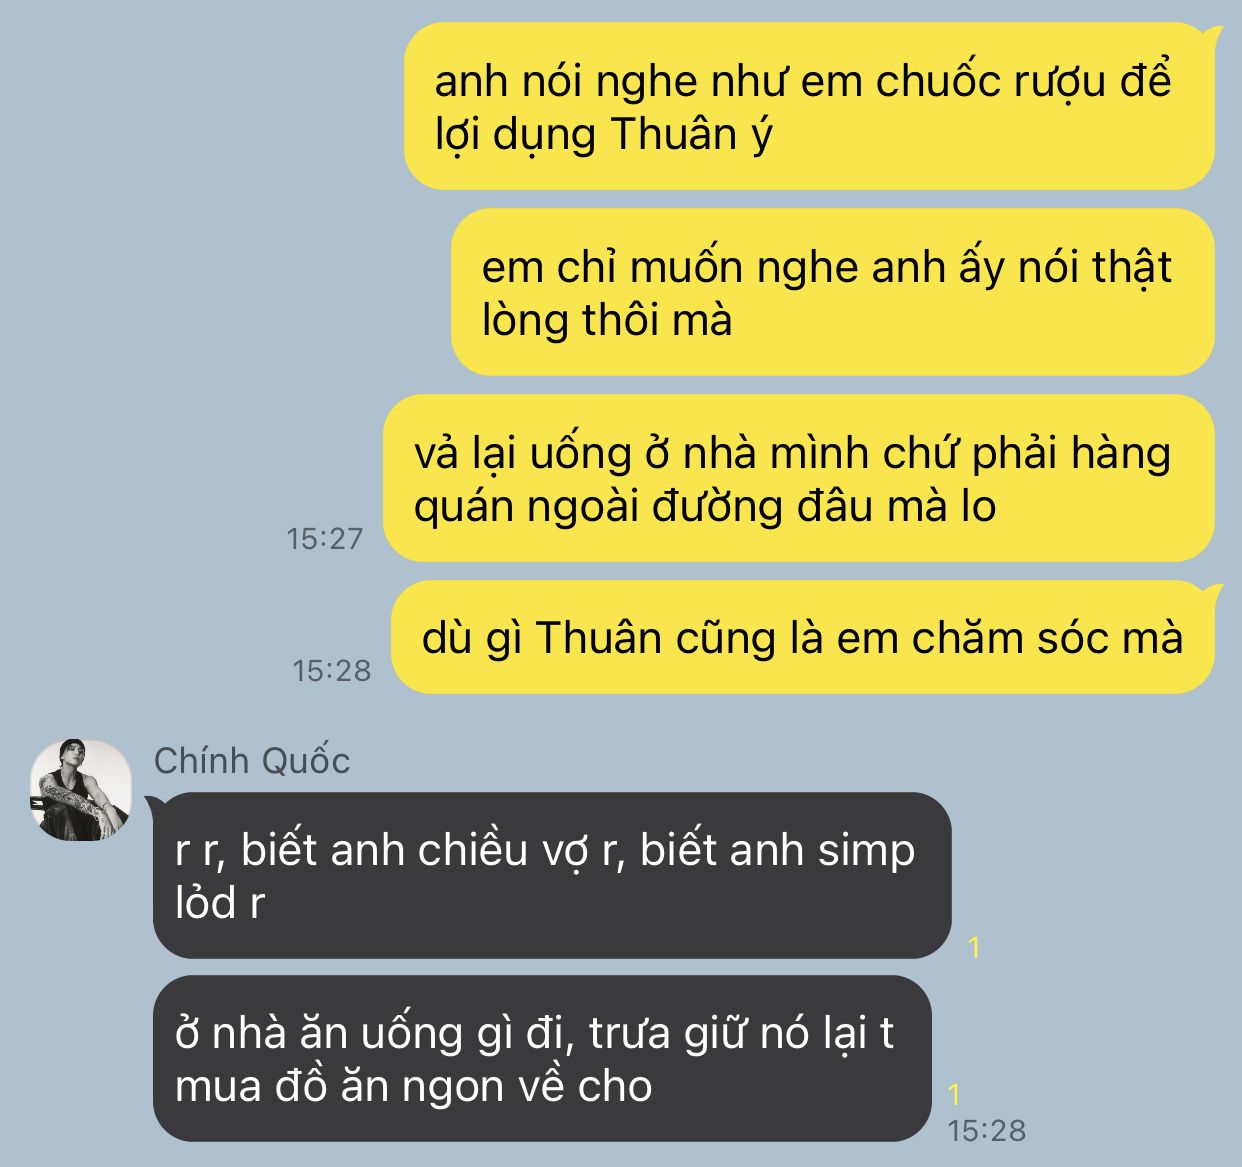The height and width of the screenshot is (1167, 1242).
Task: Select the dark bubble about mua đồ ăn ngon
Action: pos(542,1059)
